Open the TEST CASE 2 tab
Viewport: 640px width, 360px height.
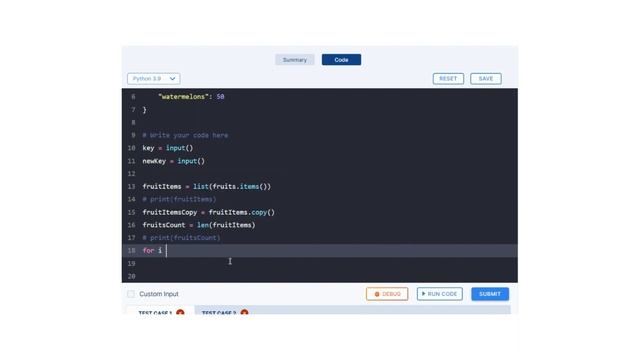224,311
